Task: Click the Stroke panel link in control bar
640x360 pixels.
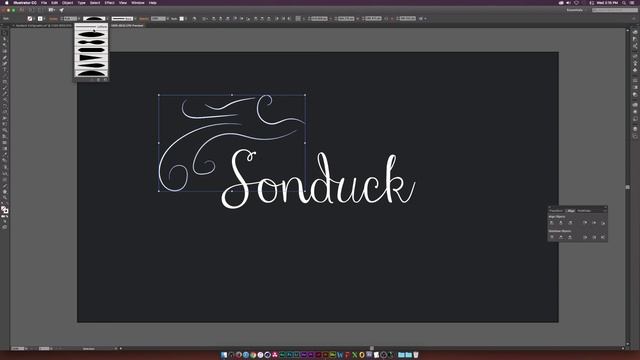Action: click(53, 18)
